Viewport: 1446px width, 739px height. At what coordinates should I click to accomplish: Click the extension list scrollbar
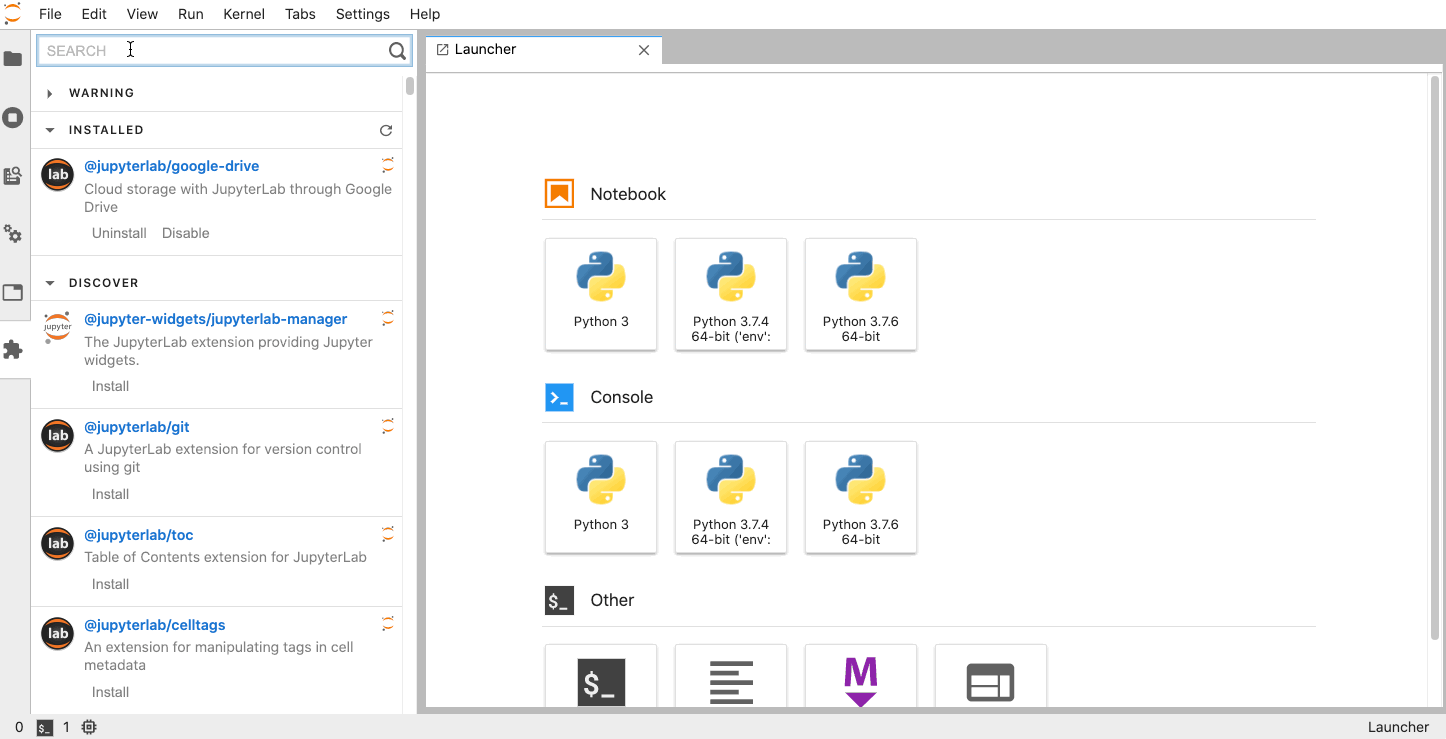point(410,87)
